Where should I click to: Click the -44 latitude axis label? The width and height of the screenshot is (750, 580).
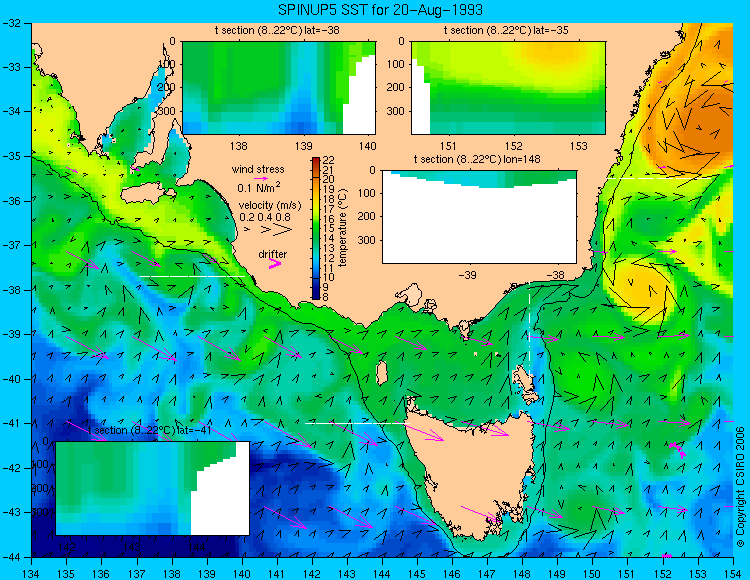[11, 557]
